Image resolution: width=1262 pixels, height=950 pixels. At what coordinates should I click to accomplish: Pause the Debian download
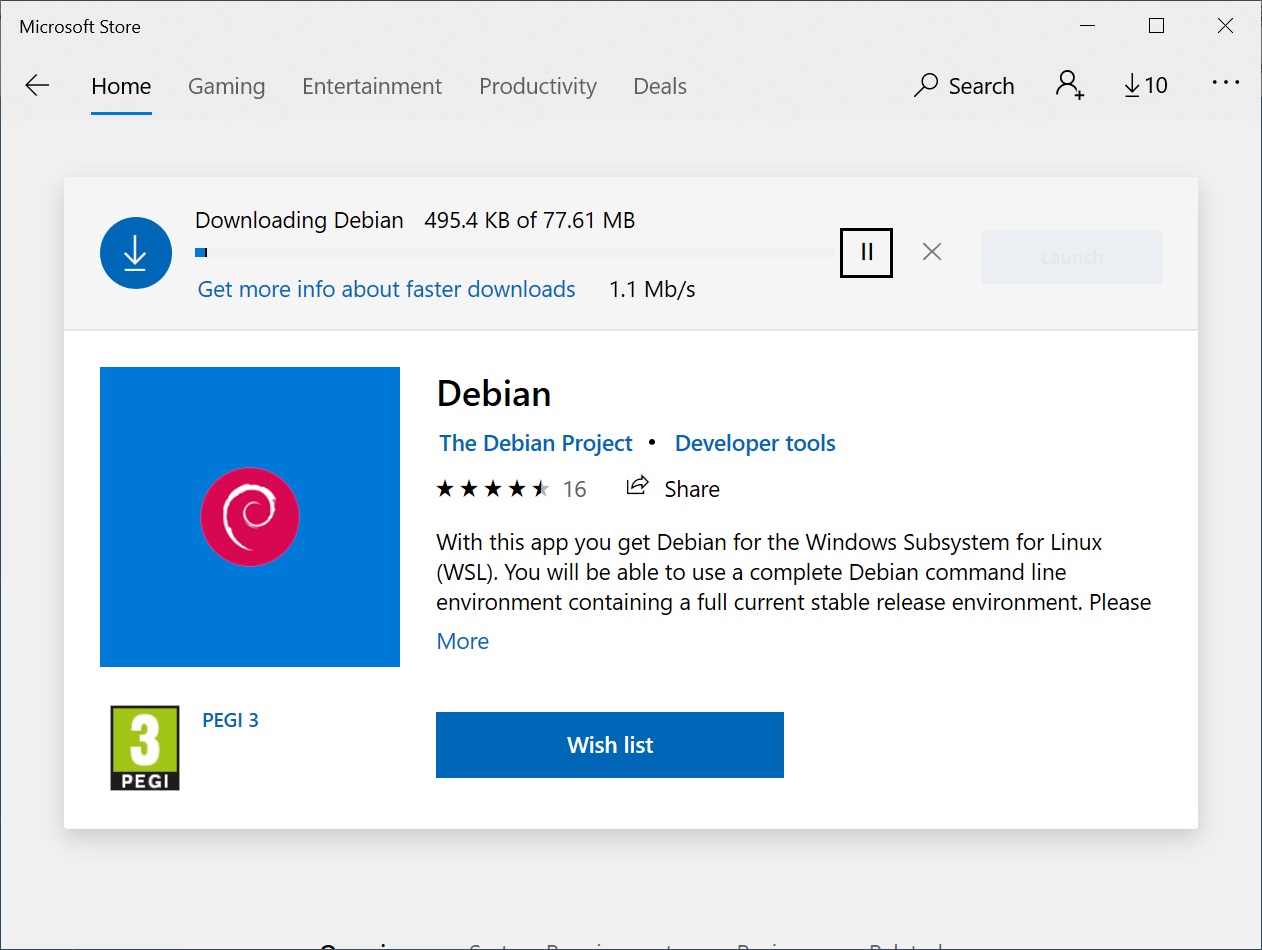click(866, 252)
